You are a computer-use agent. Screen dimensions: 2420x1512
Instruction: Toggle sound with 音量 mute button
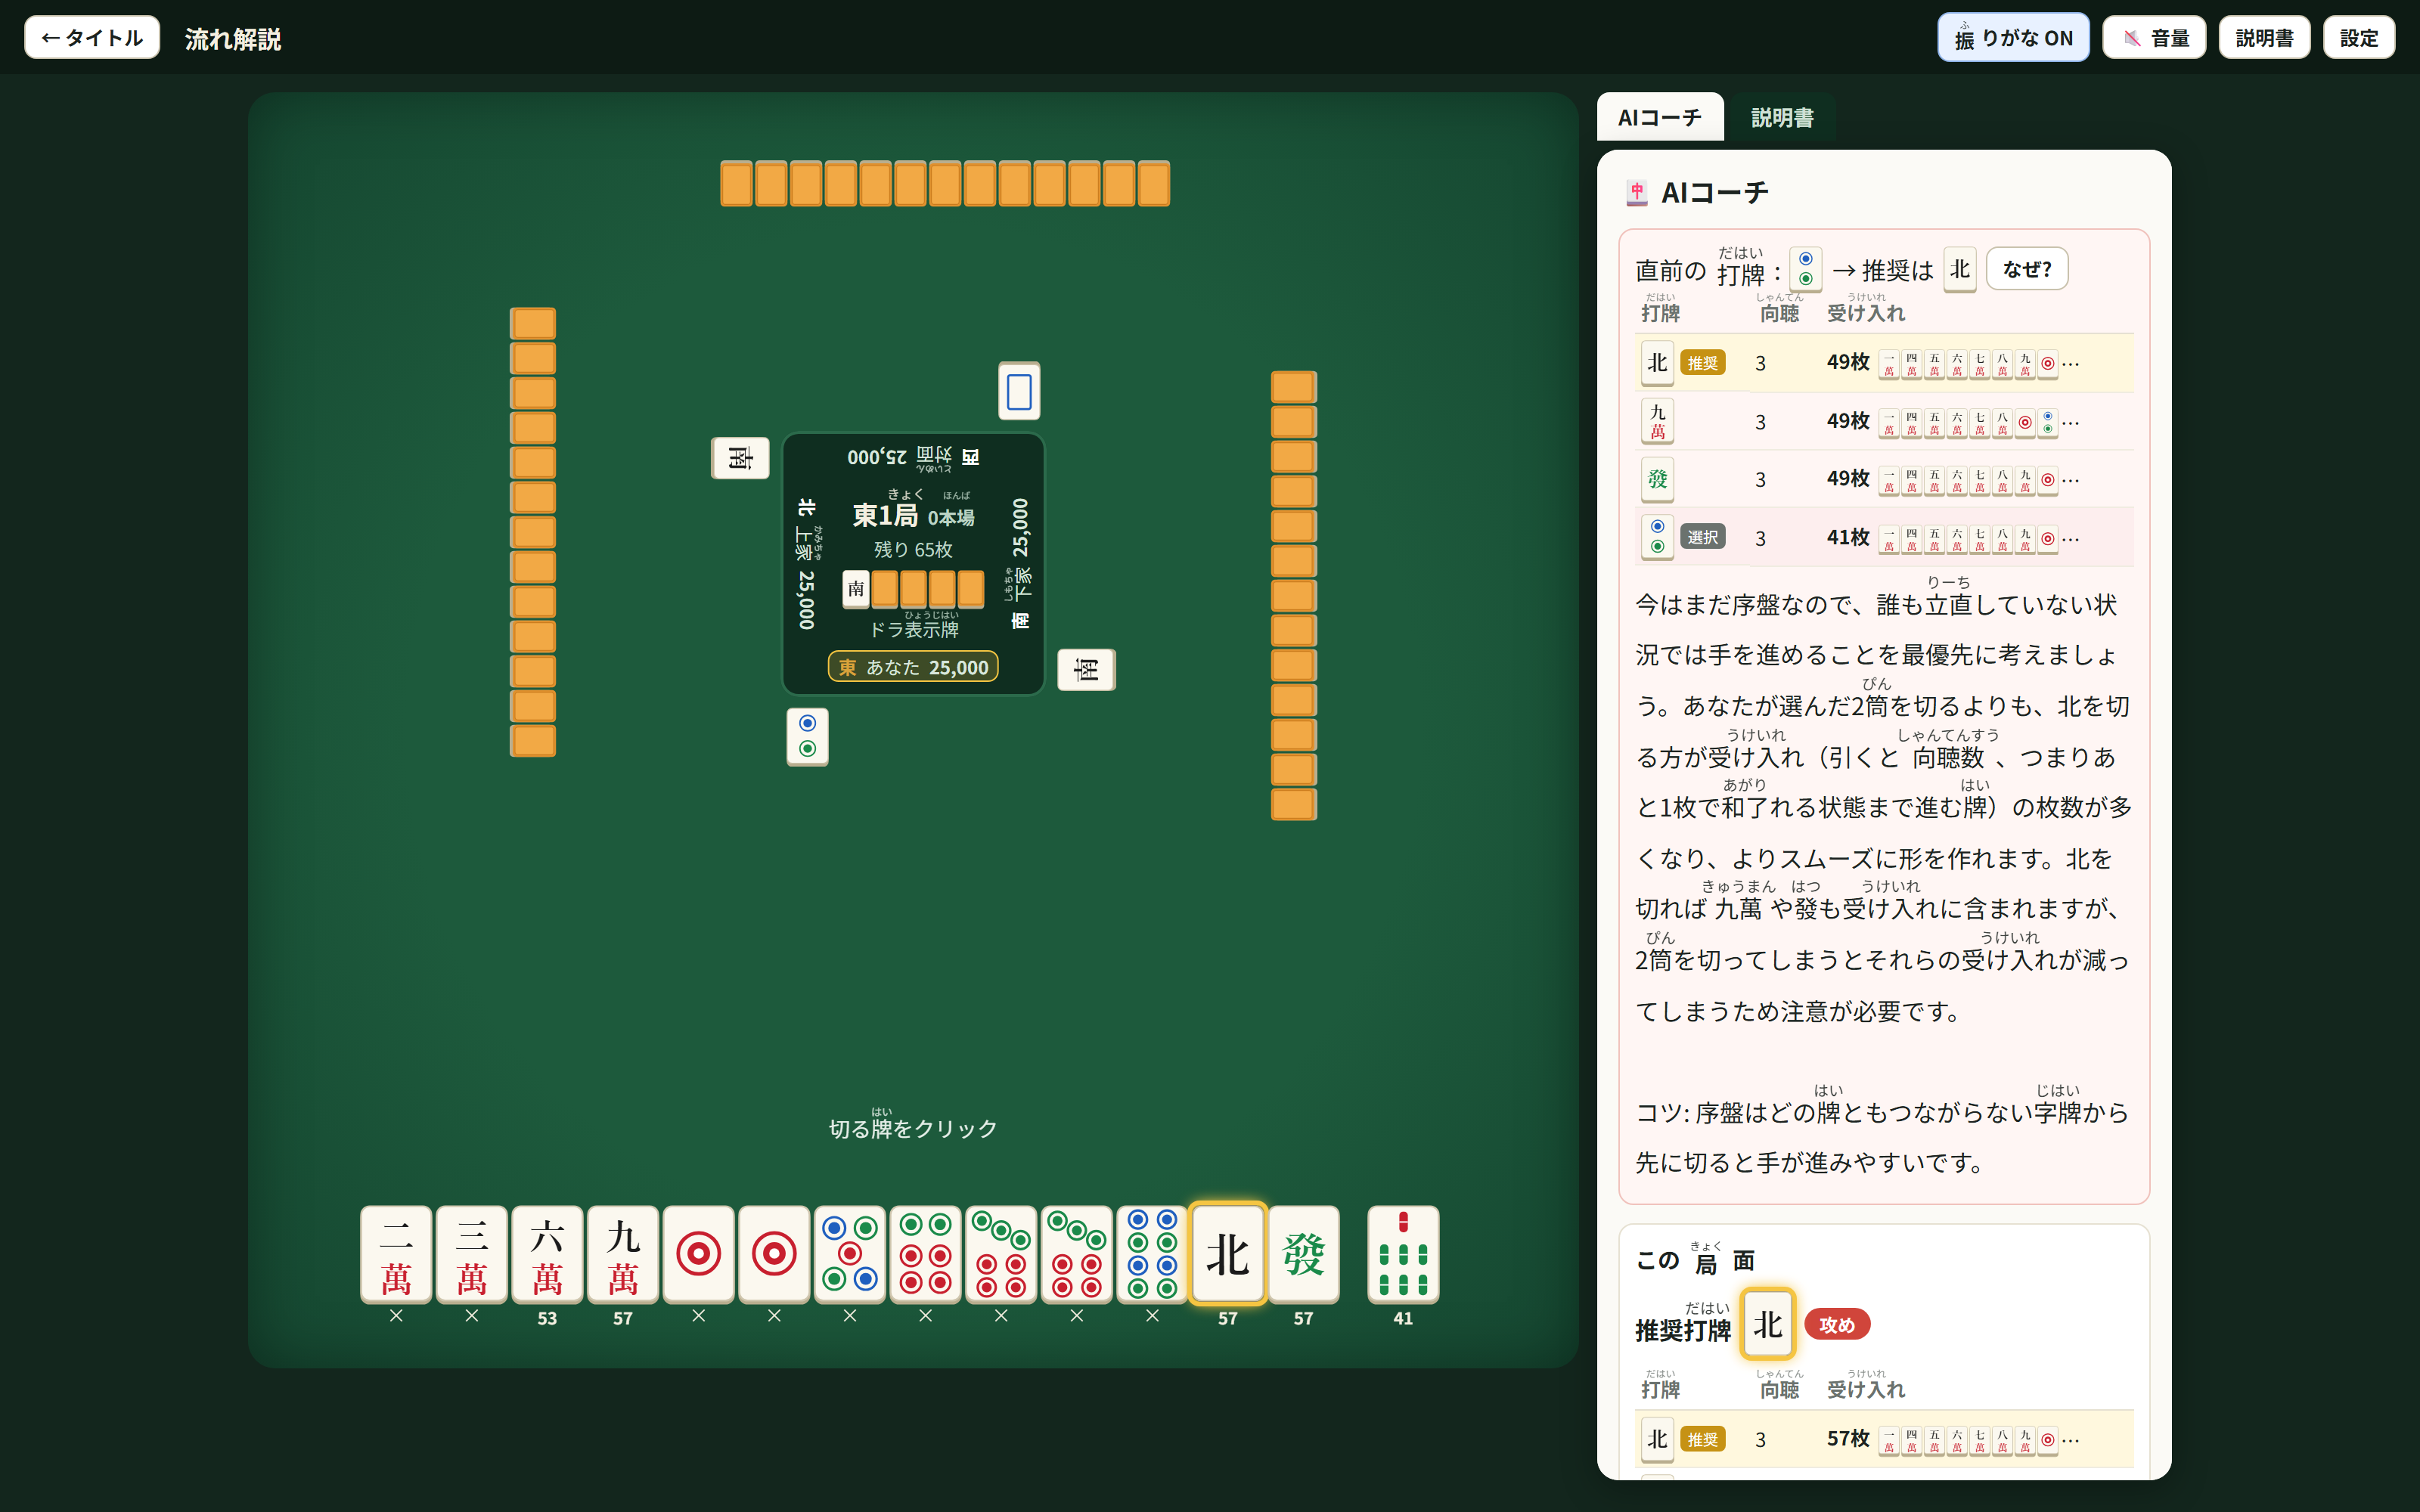pos(2154,38)
